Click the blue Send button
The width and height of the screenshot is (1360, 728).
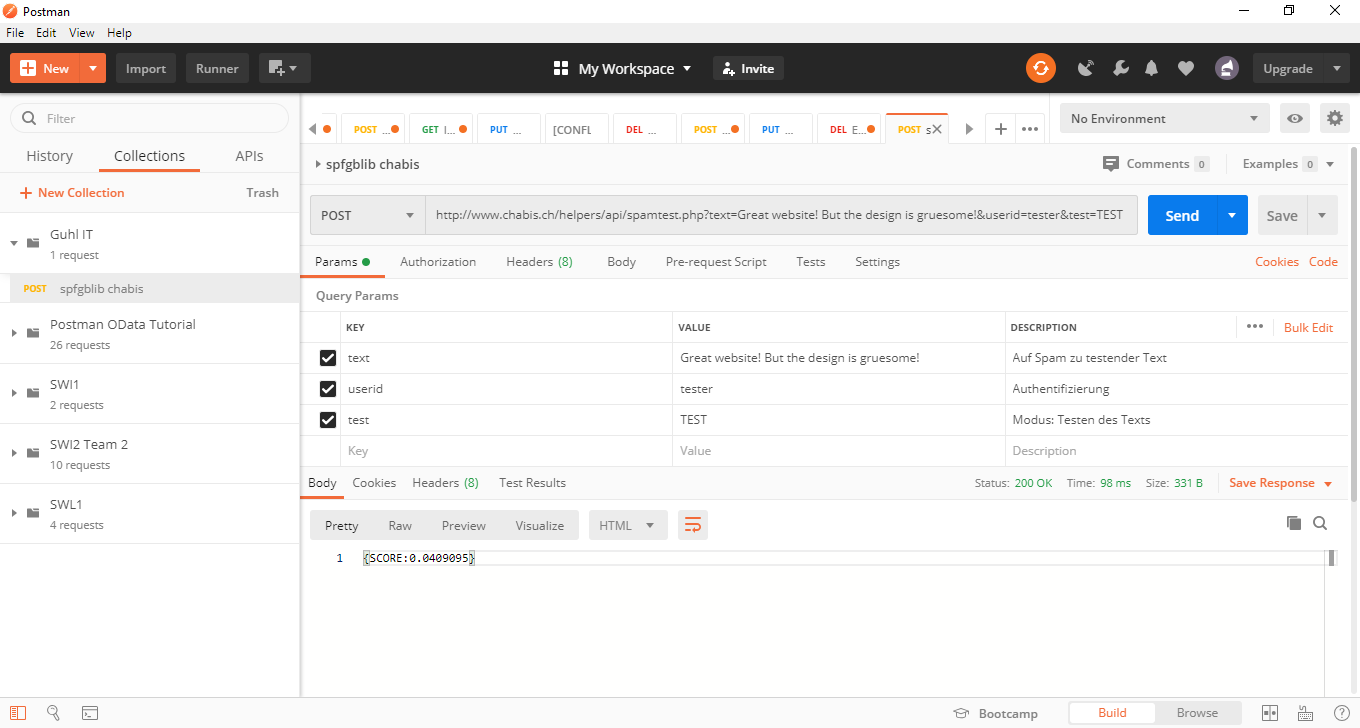coord(1182,215)
